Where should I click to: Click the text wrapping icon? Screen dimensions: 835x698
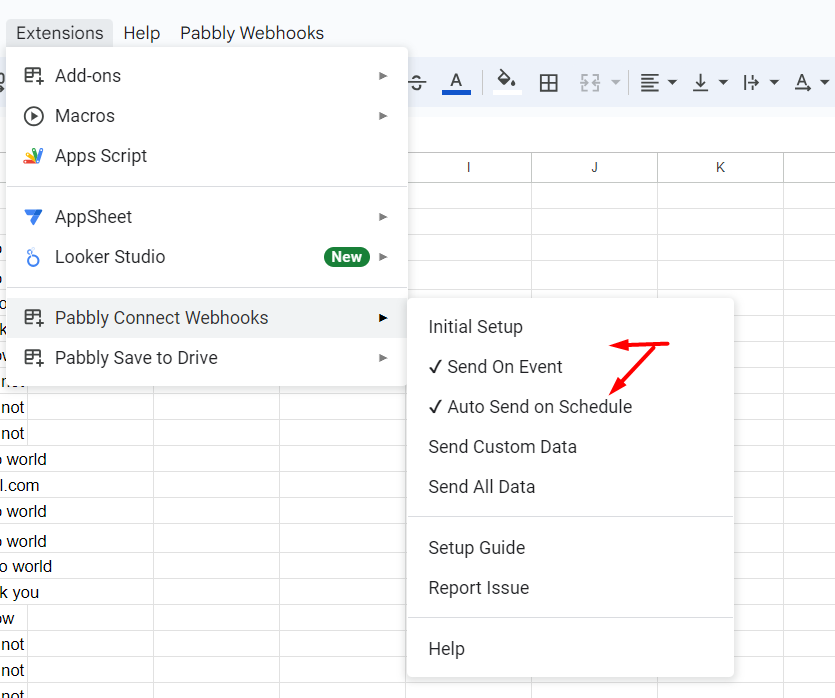click(751, 83)
